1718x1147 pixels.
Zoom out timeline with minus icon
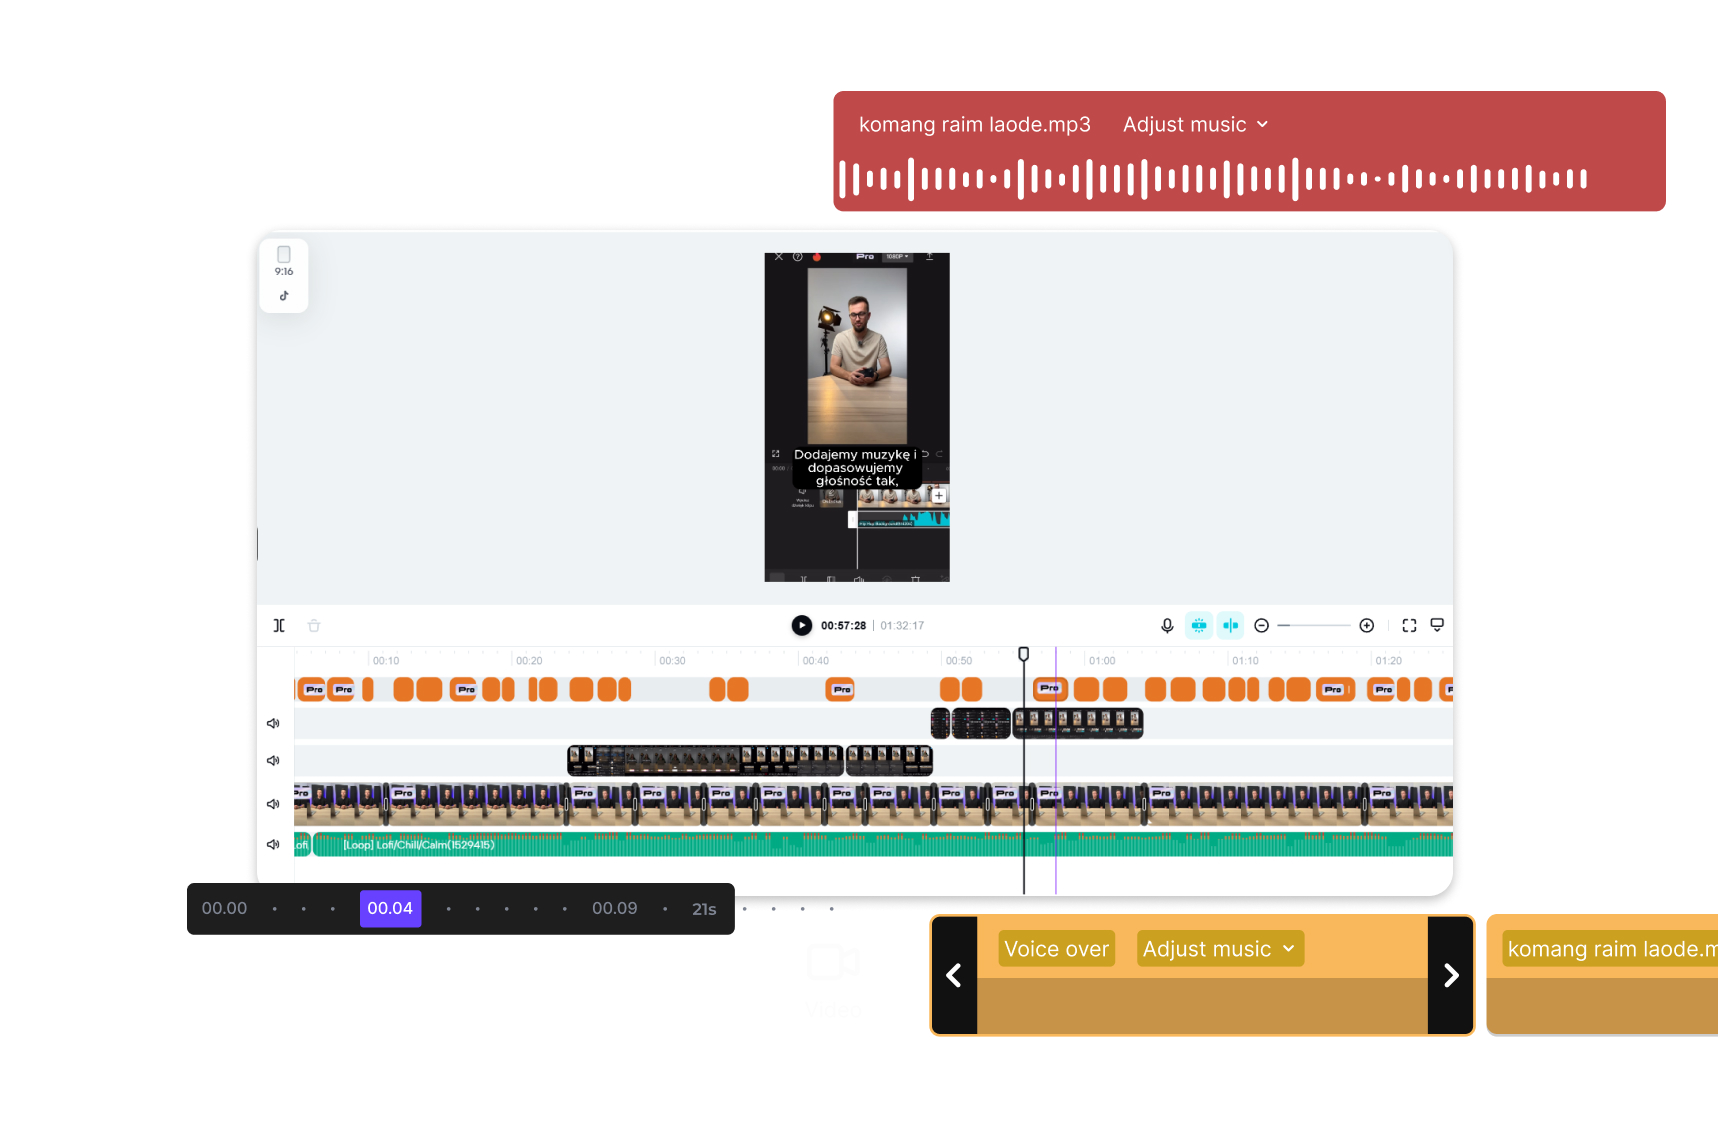[x=1262, y=626]
